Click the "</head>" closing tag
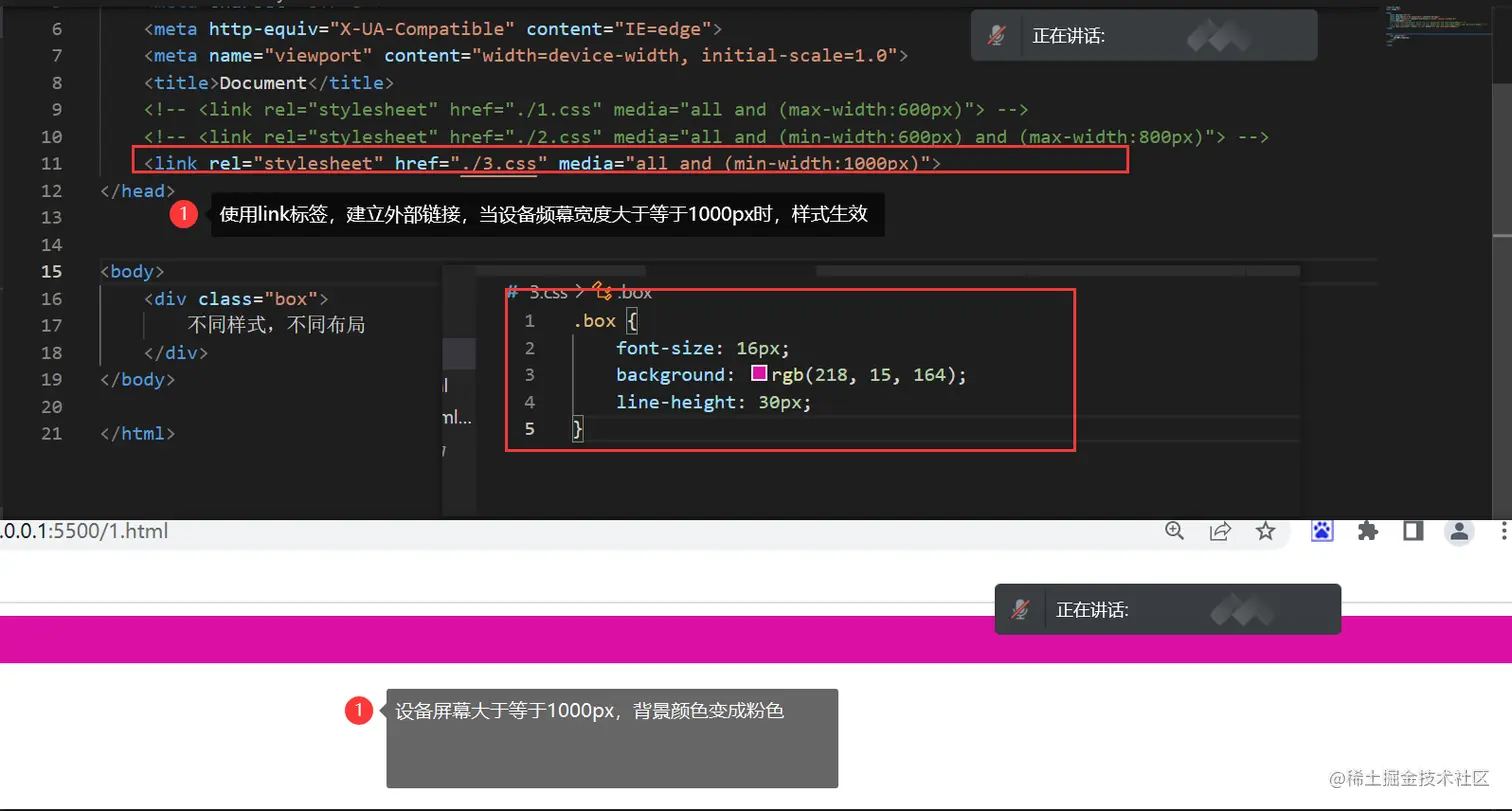 click(x=138, y=191)
